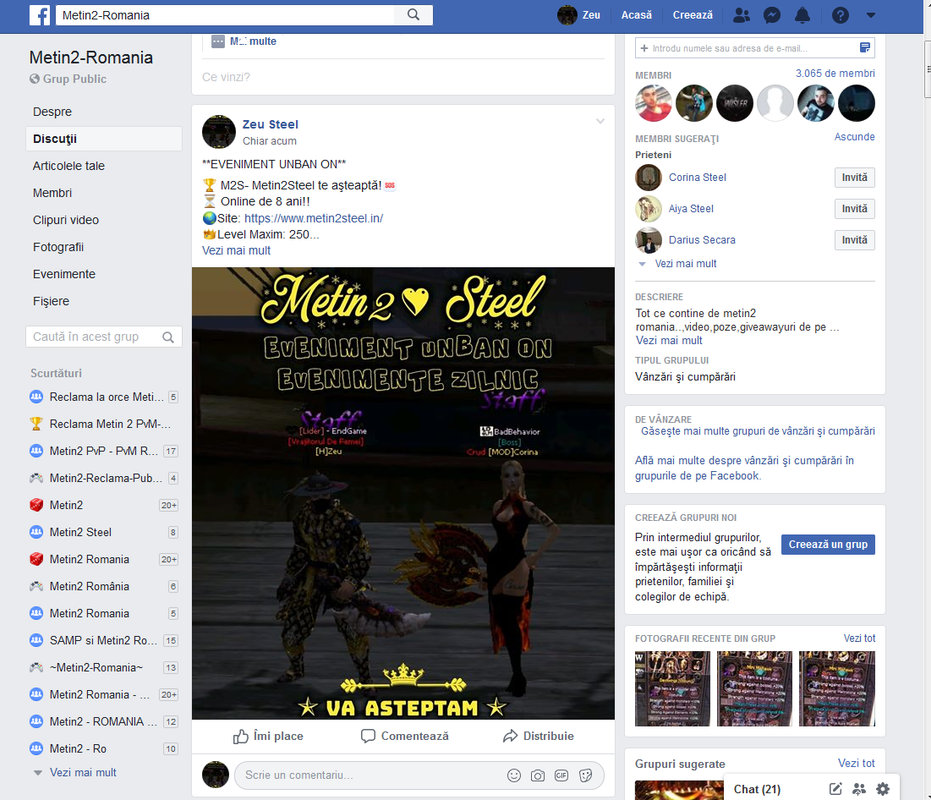Select Discuții in group sidebar
Image resolution: width=931 pixels, height=800 pixels.
pyautogui.click(x=104, y=138)
